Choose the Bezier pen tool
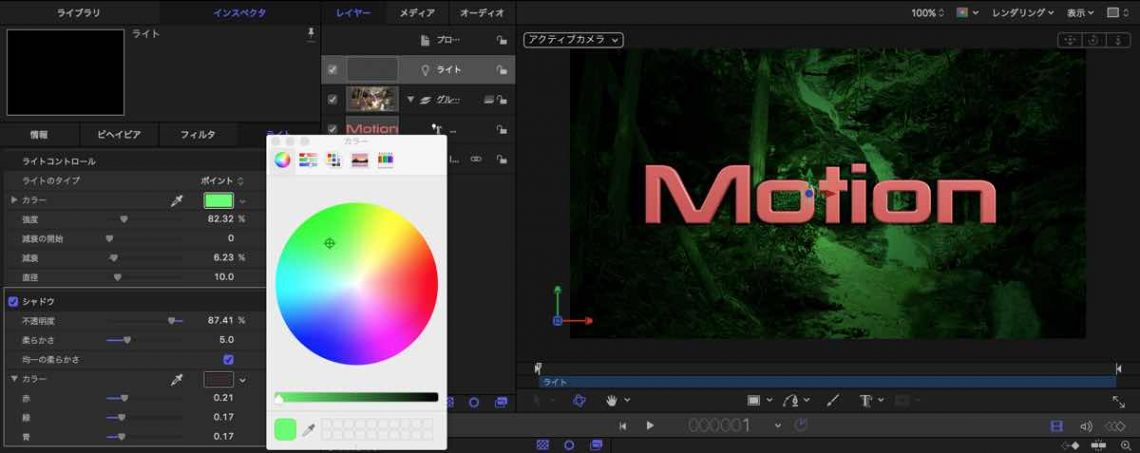 tap(792, 400)
